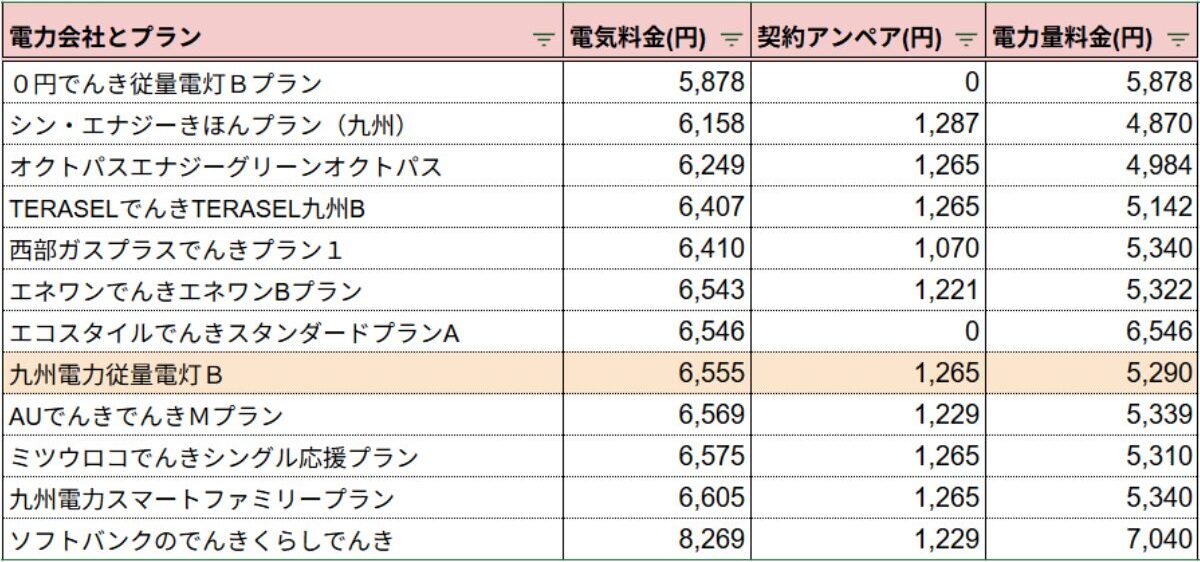Select the ソフトバンクのでんきくらしでんき cell
The image size is (1200, 562).
pyautogui.click(x=282, y=540)
